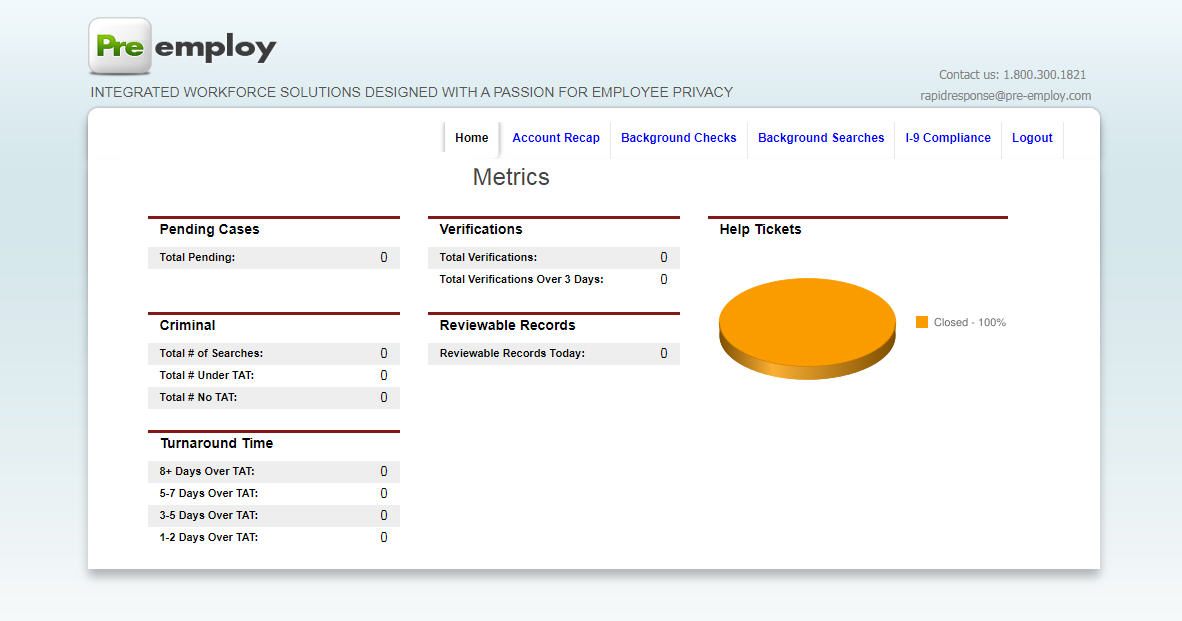Open the Total Pending count
This screenshot has height=621, width=1182.
(x=383, y=257)
